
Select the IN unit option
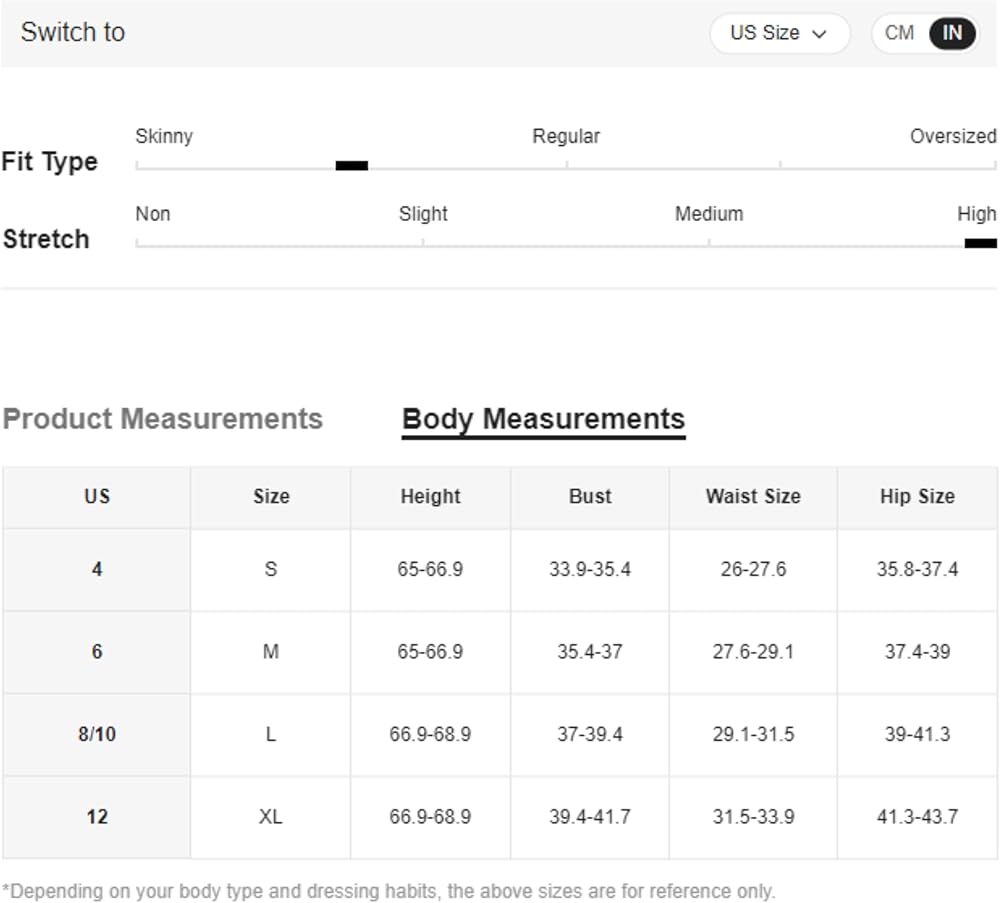coord(952,33)
